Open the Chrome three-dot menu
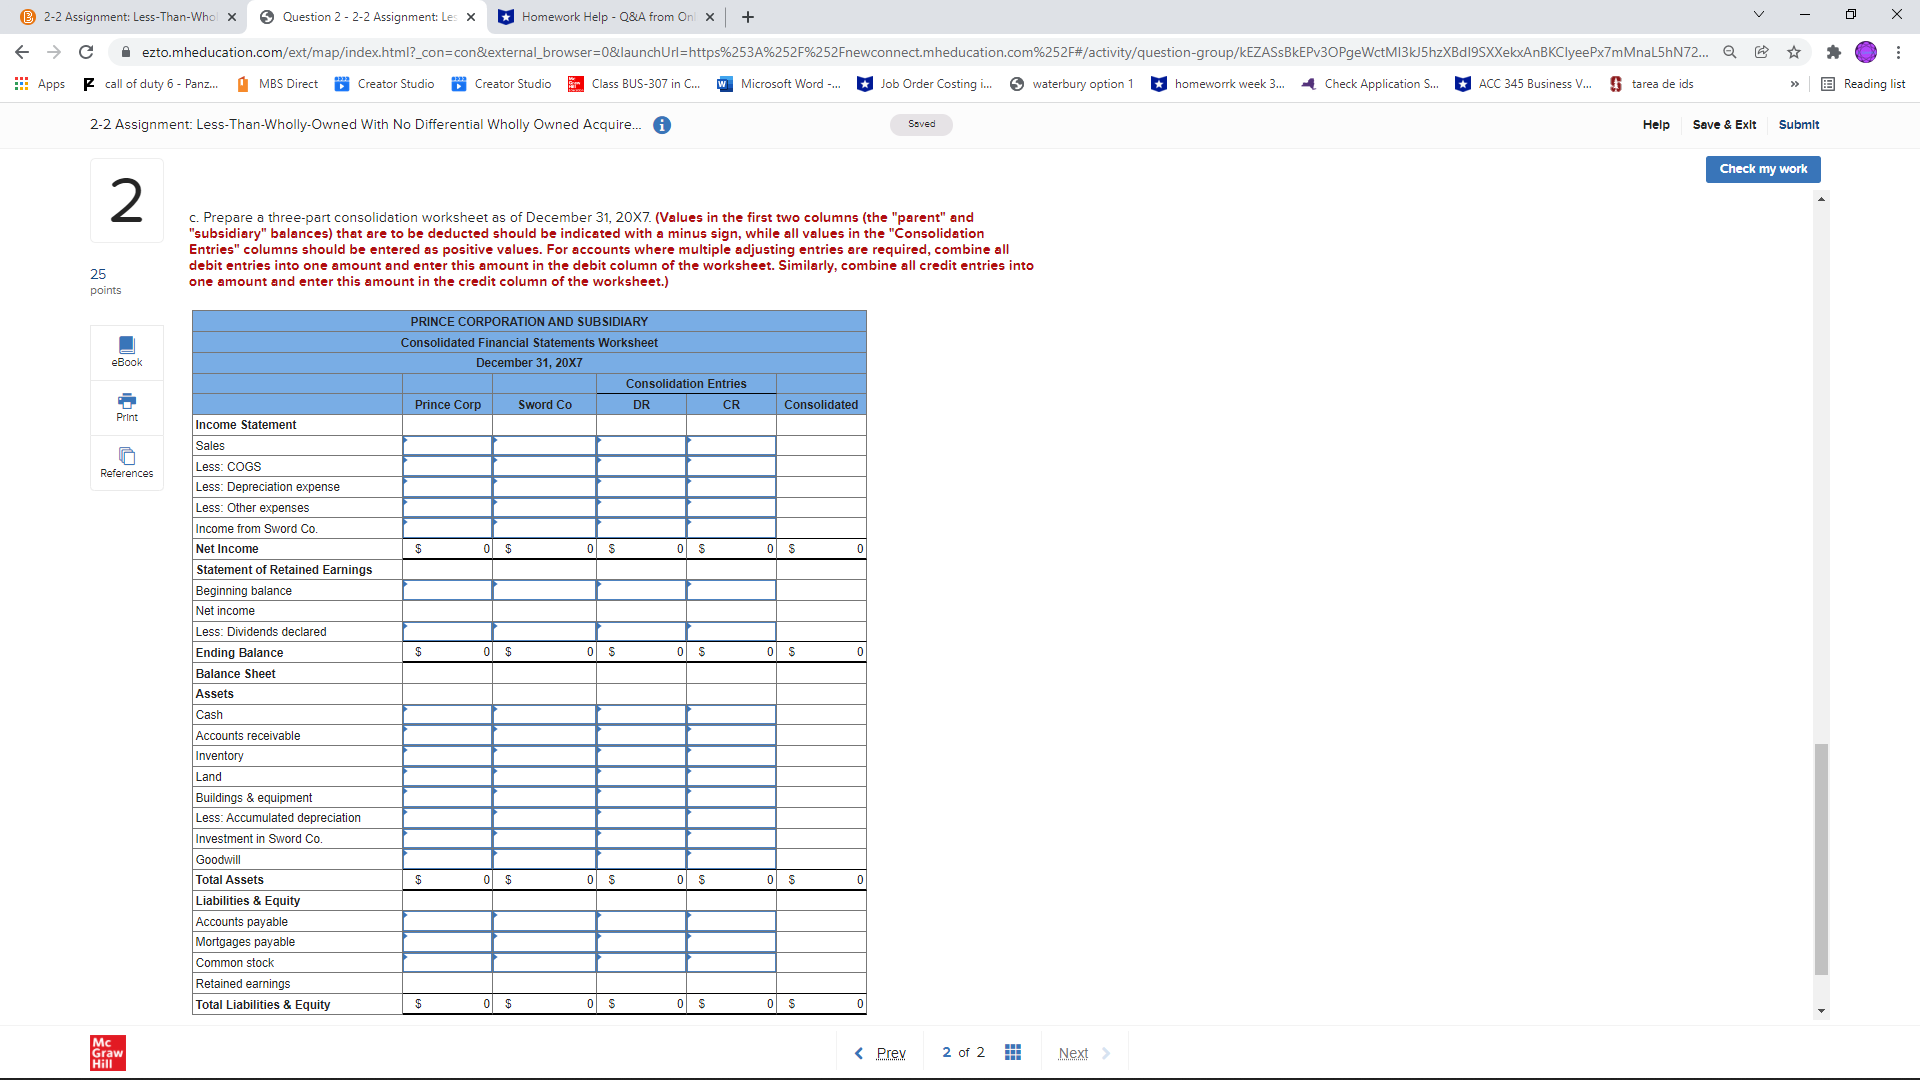Image resolution: width=1920 pixels, height=1080 pixels. [1898, 52]
